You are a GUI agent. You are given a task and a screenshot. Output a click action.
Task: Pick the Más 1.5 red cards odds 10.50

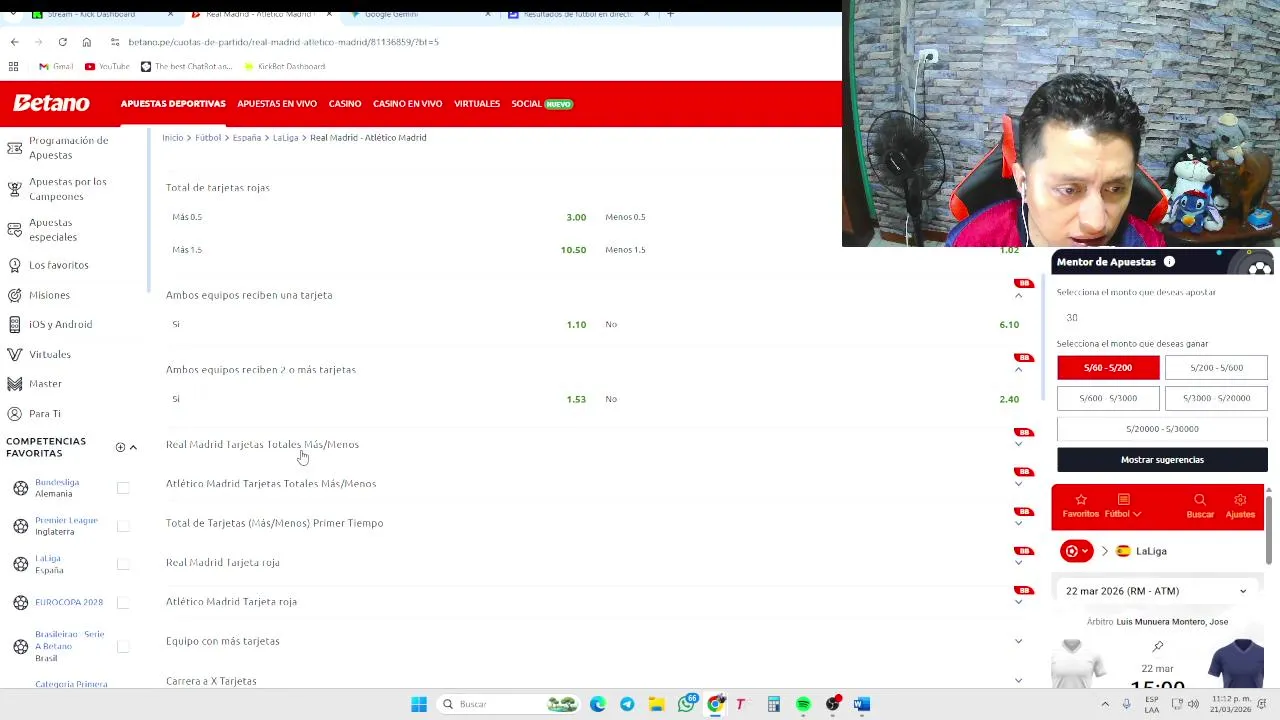tap(573, 250)
